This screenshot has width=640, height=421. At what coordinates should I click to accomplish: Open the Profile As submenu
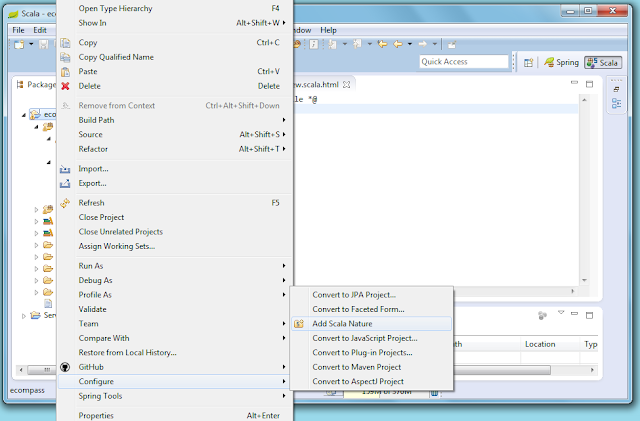point(176,295)
